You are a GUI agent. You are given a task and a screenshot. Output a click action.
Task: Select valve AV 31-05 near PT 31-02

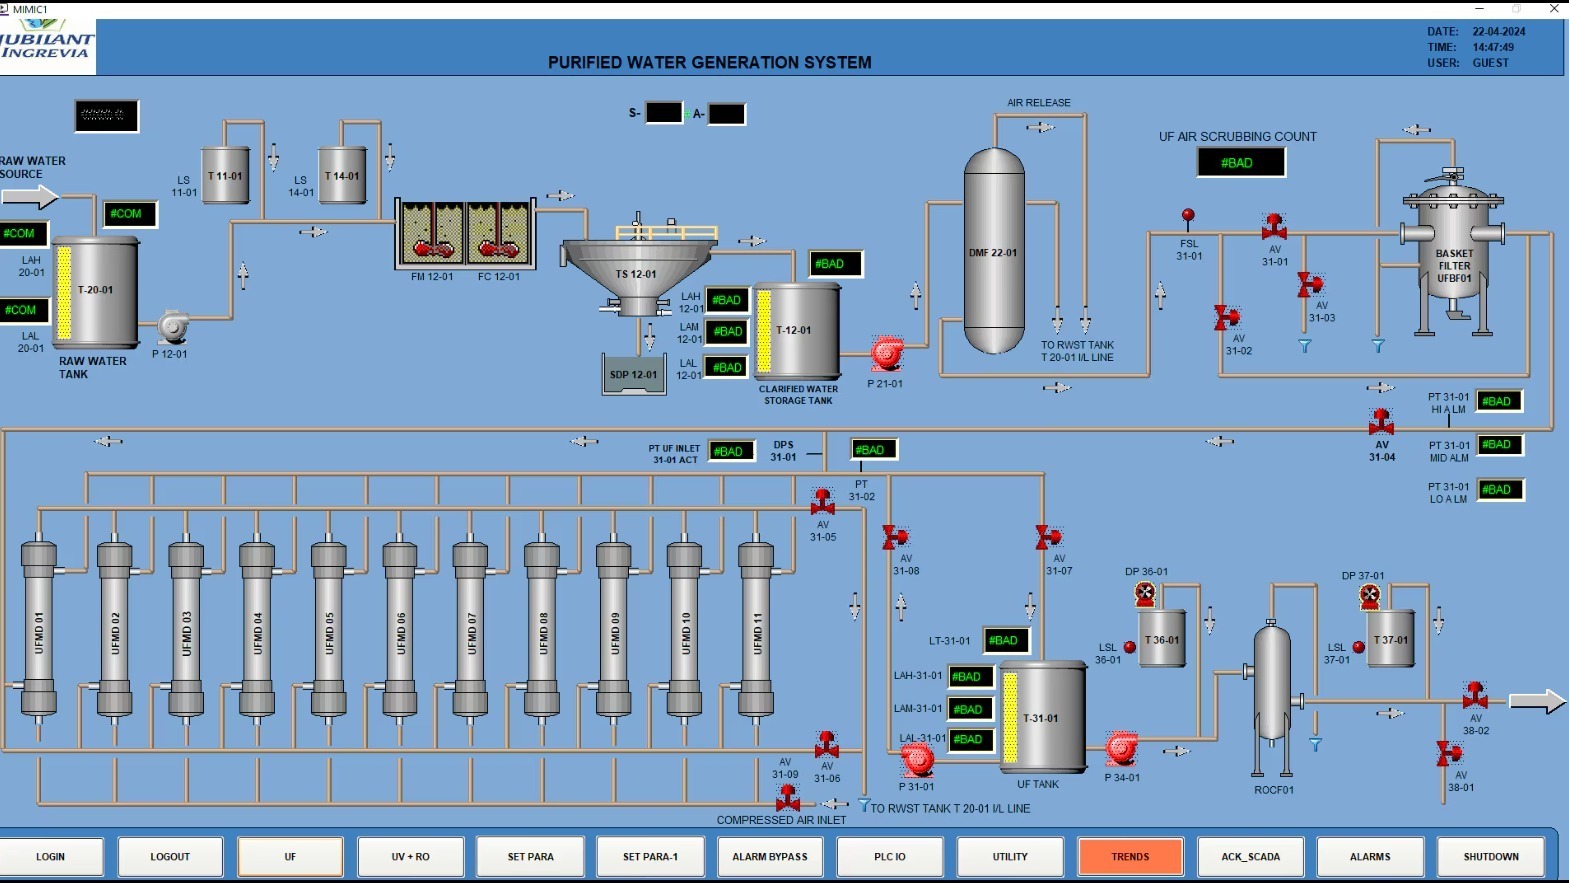point(823,502)
